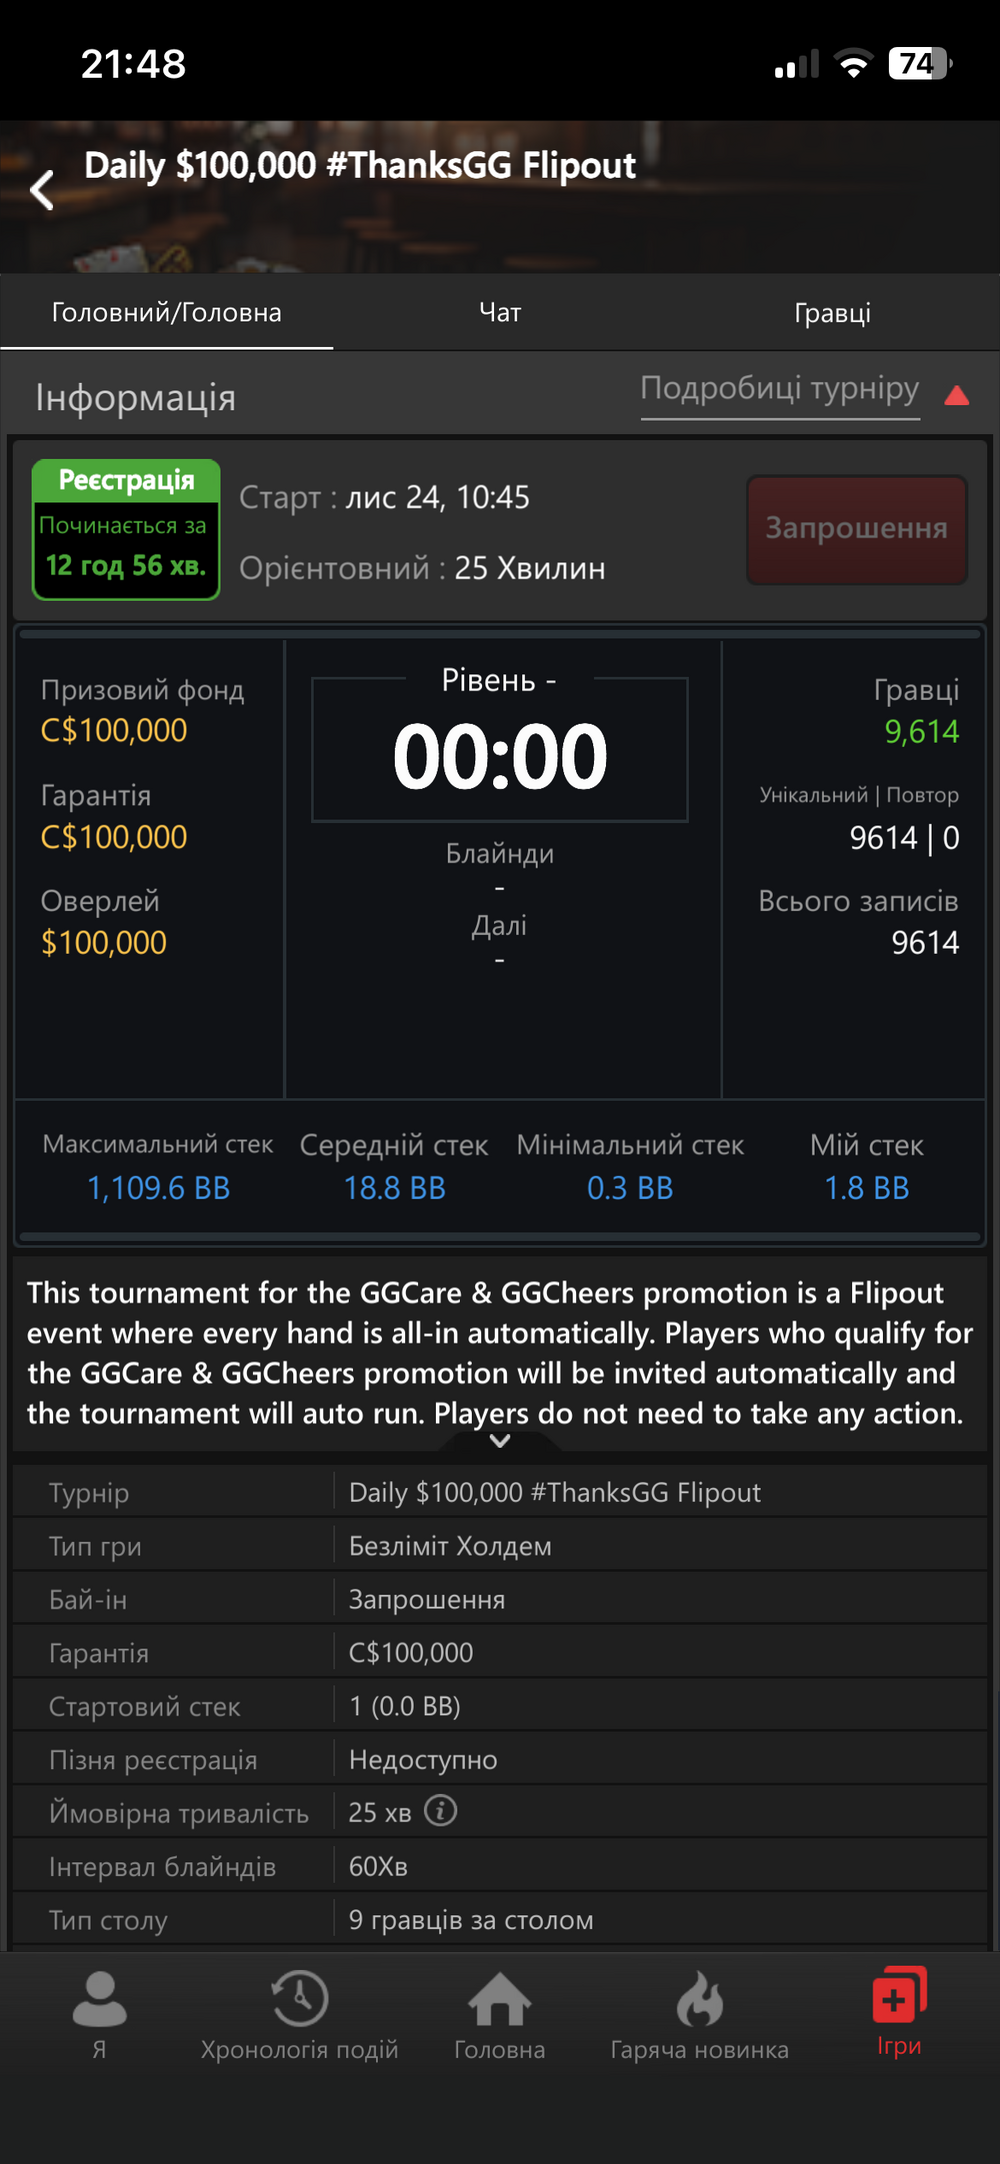Open Гаряча новинка flame icon
The image size is (1000, 2164).
coord(699,2000)
